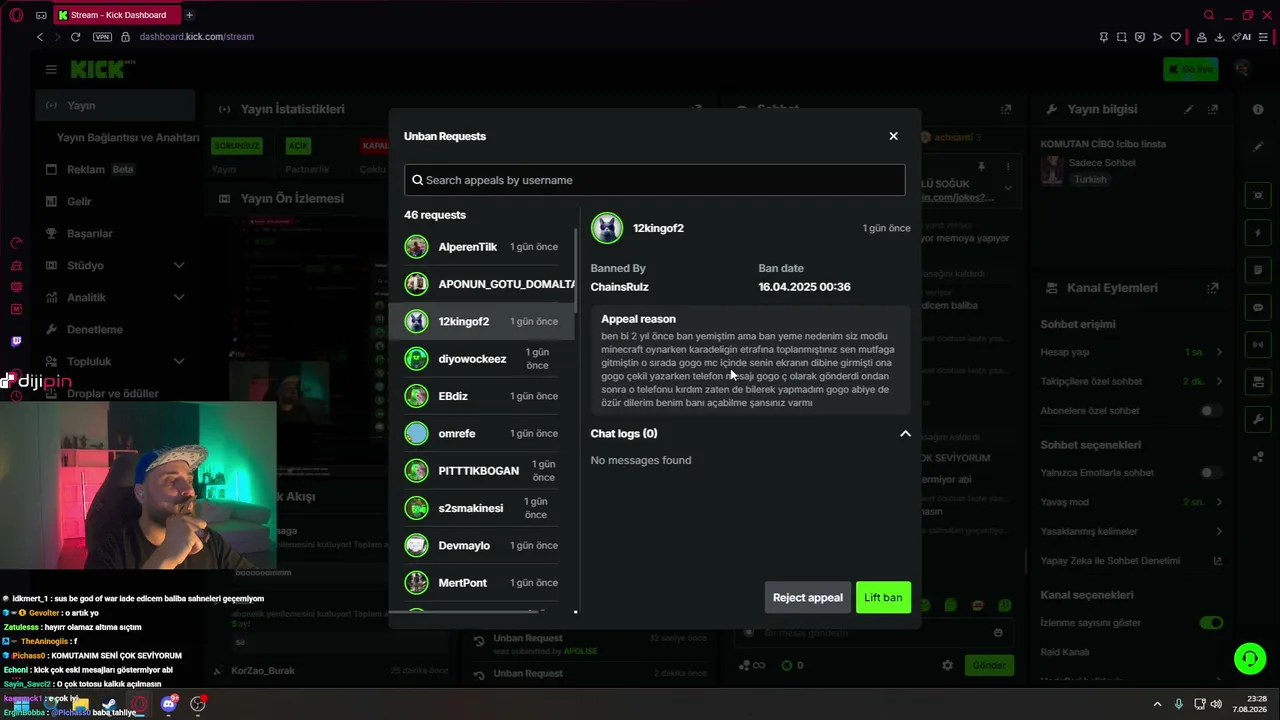Toggle Abonelere özel sohbet switch

tap(1211, 411)
